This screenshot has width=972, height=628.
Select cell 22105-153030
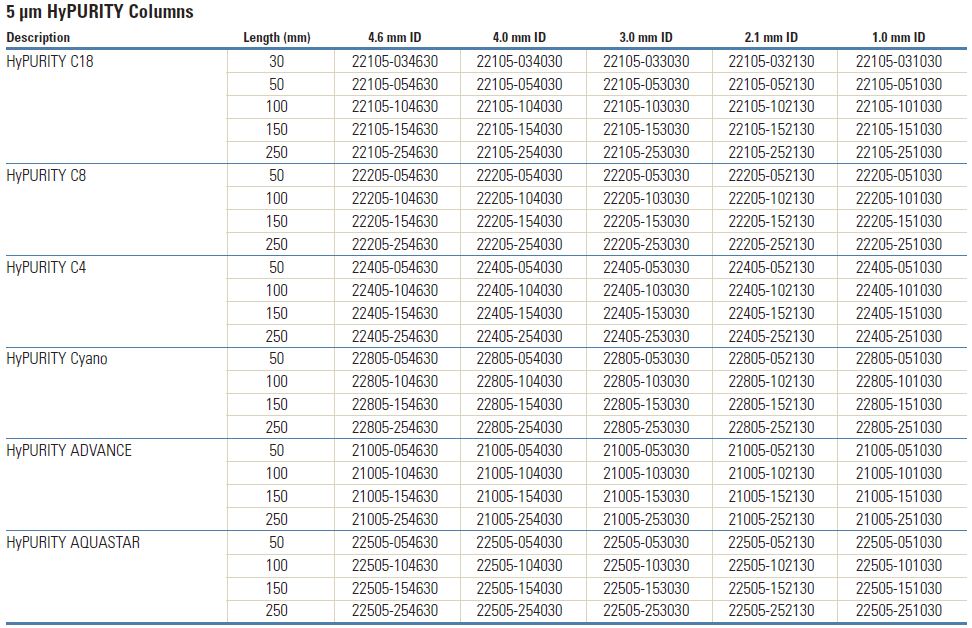click(x=646, y=130)
